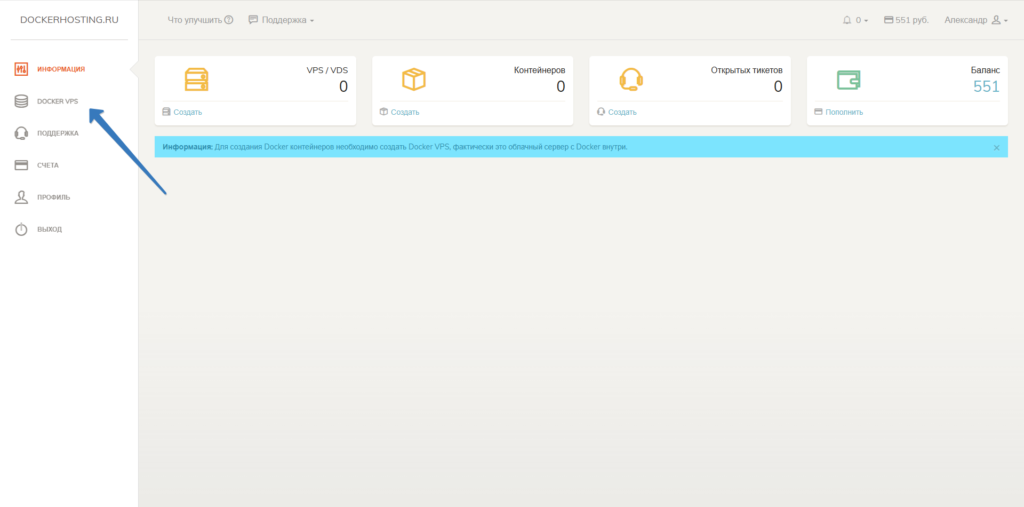Open the notifications bell dropdown

[x=855, y=20]
